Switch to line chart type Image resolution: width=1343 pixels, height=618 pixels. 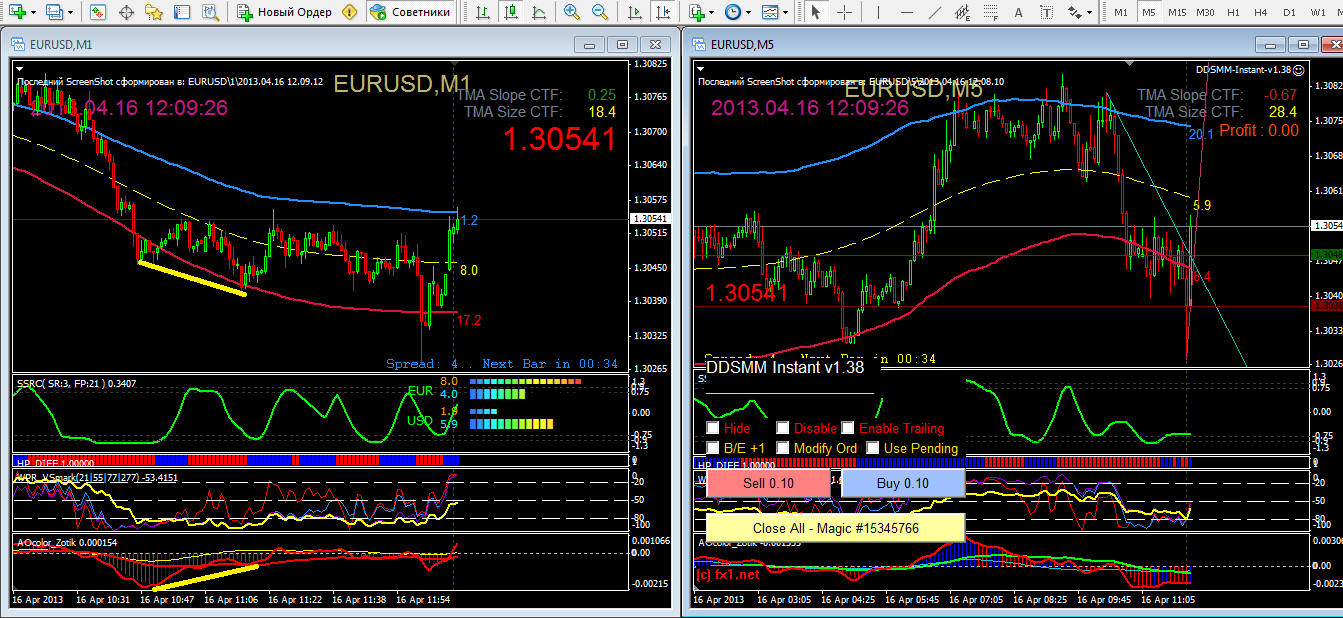538,12
